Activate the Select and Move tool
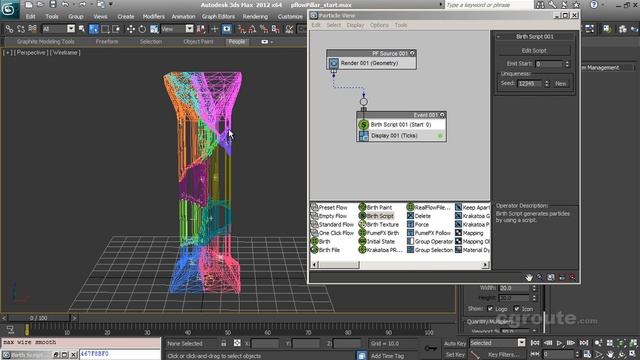Screen dimensions: 640x360 coord(131,29)
